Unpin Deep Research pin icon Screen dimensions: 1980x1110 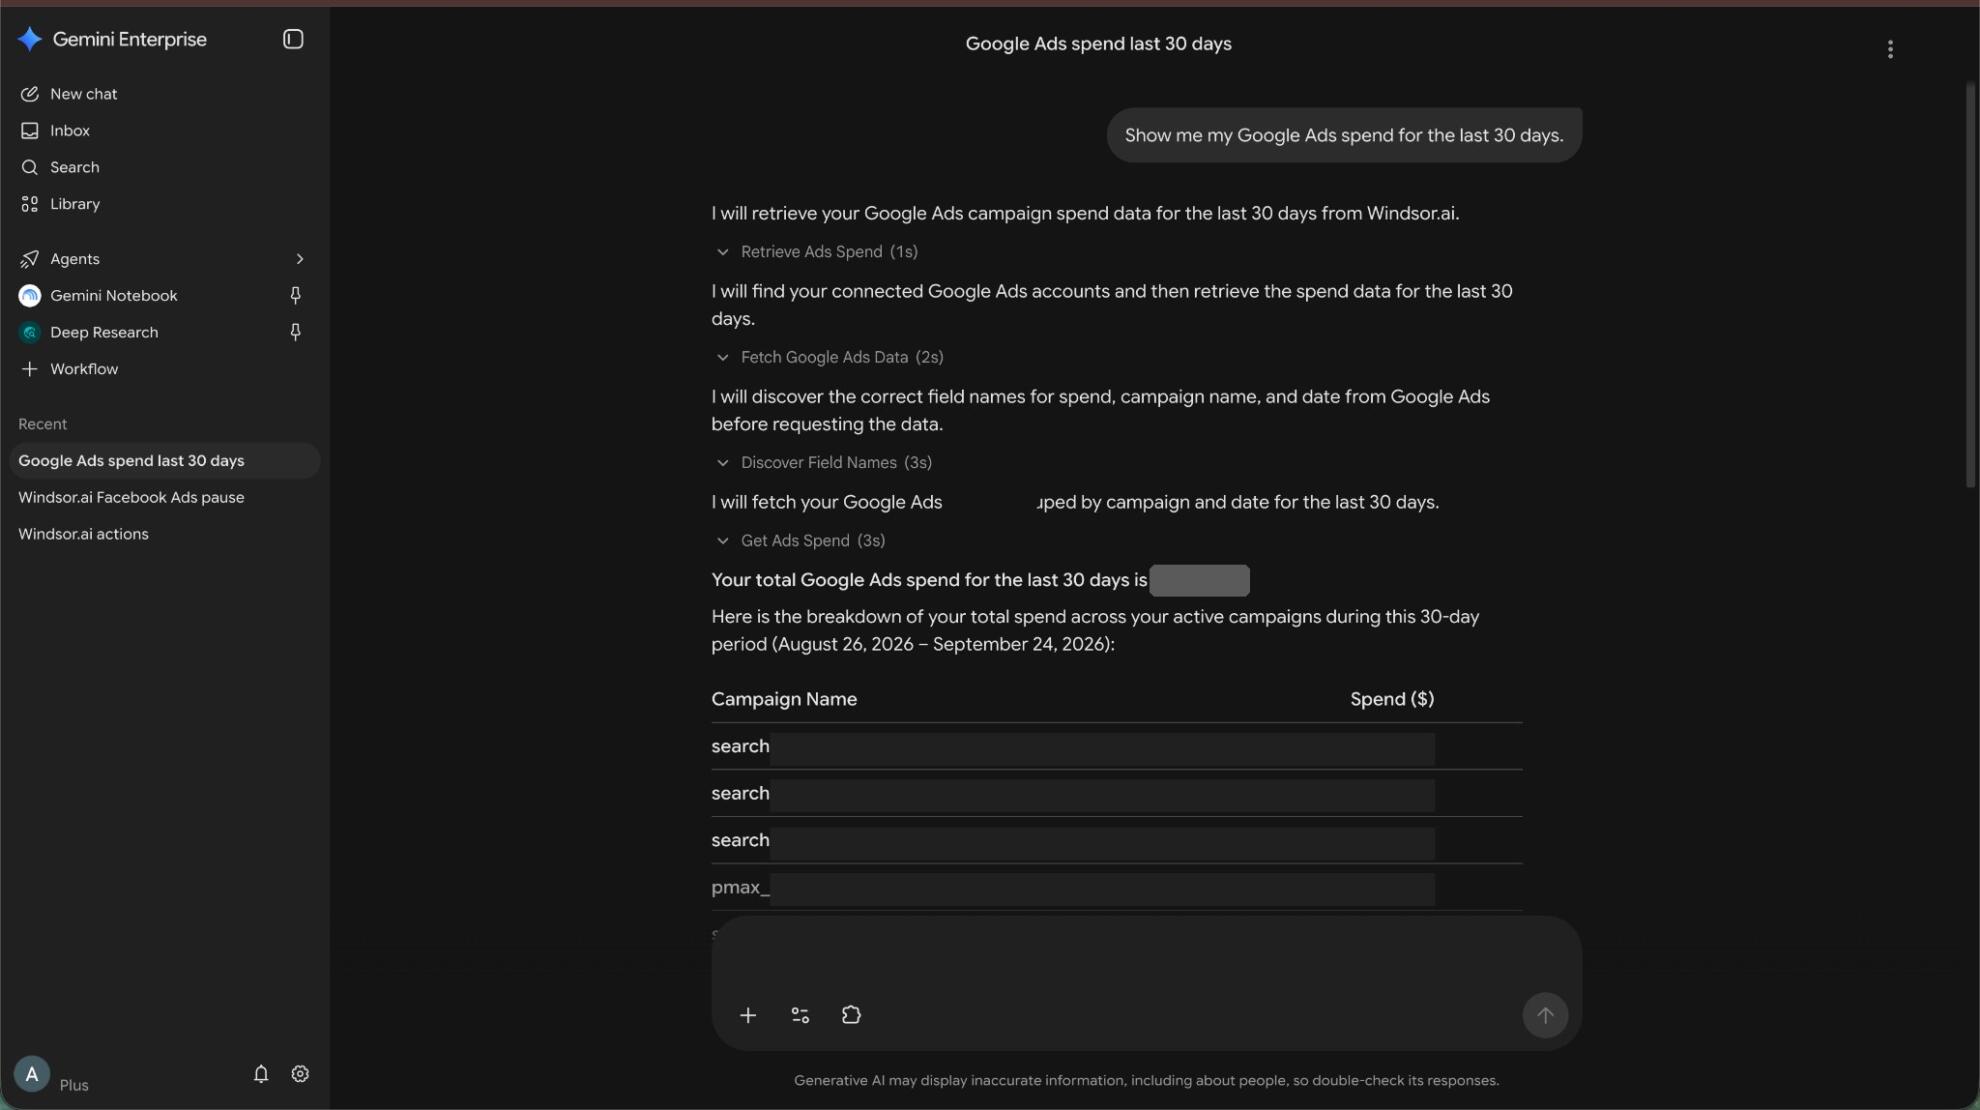pyautogui.click(x=295, y=332)
